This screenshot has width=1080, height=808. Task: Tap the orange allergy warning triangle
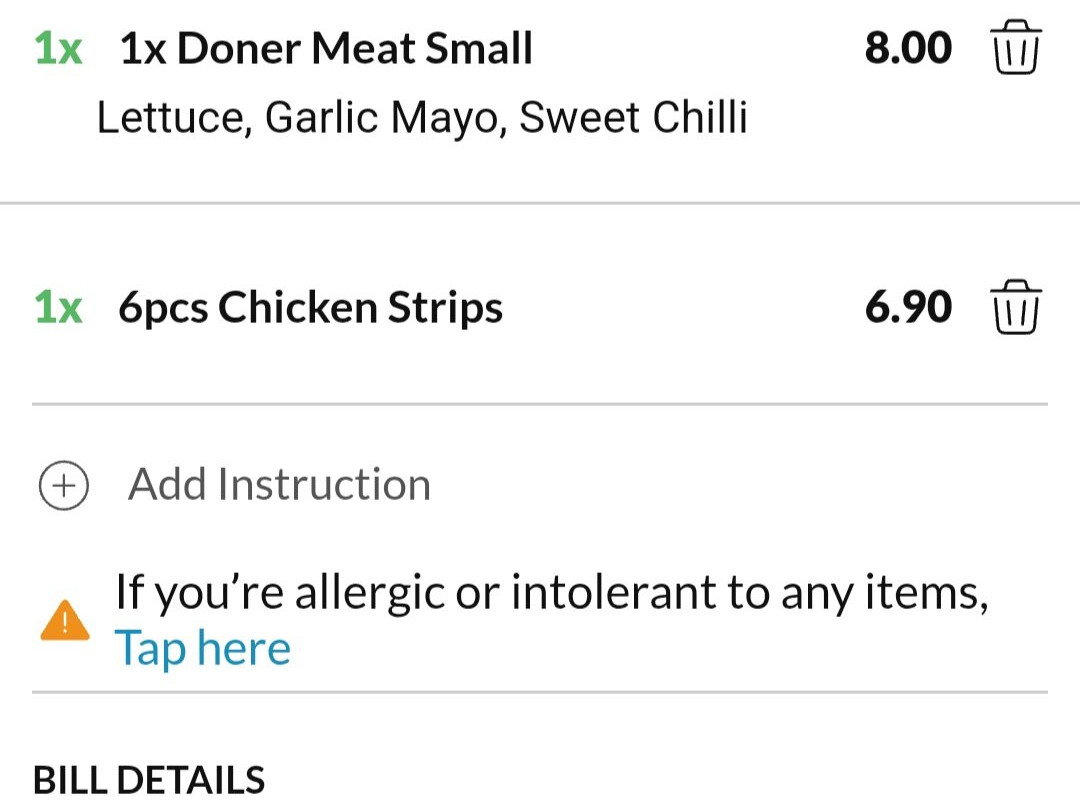(65, 620)
